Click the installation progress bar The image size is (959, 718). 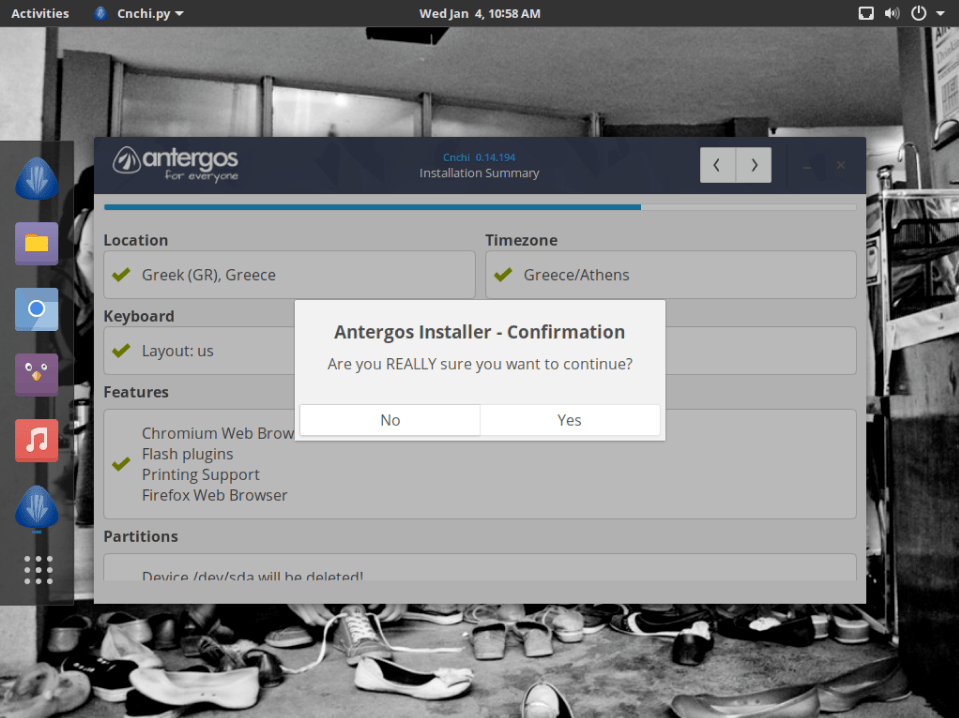point(480,207)
